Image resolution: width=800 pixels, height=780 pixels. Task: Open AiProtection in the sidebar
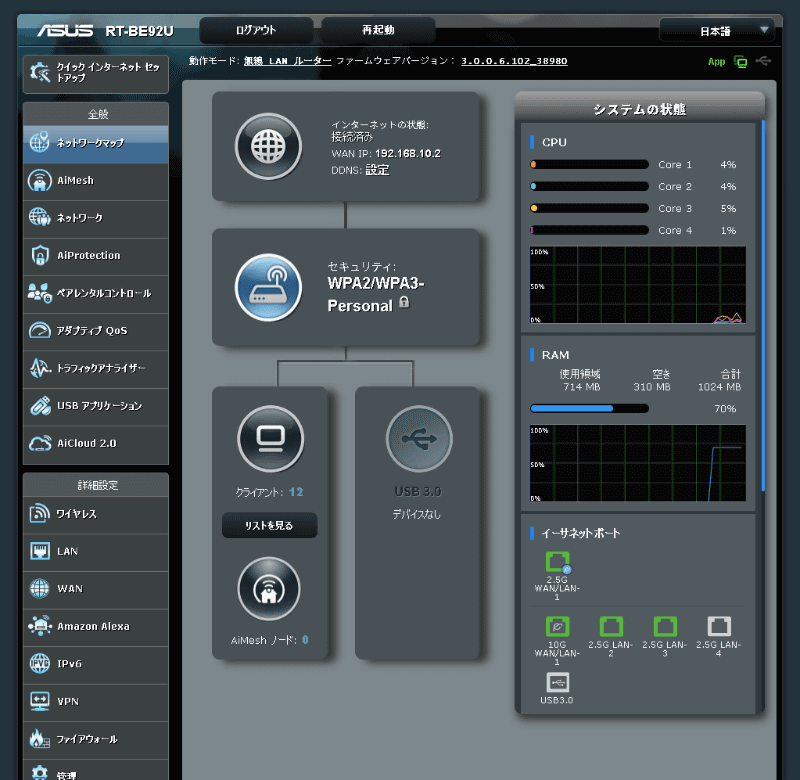96,256
